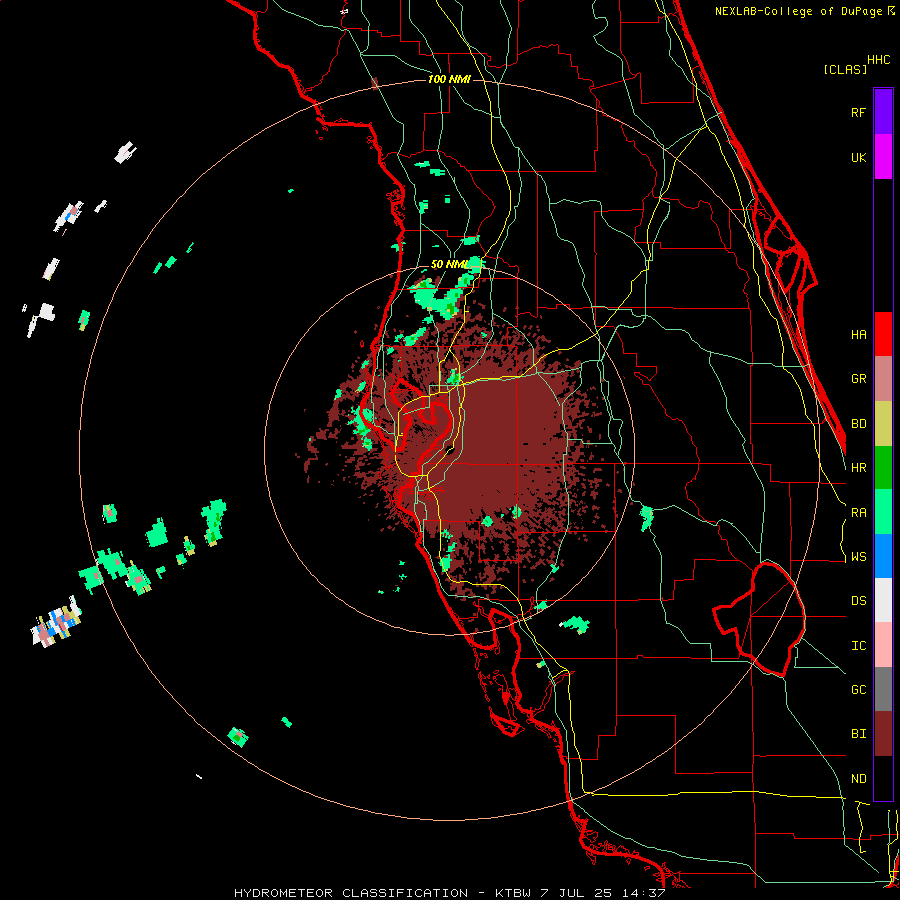Click the ND legend label
Viewport: 900px width, 900px height.
858,779
